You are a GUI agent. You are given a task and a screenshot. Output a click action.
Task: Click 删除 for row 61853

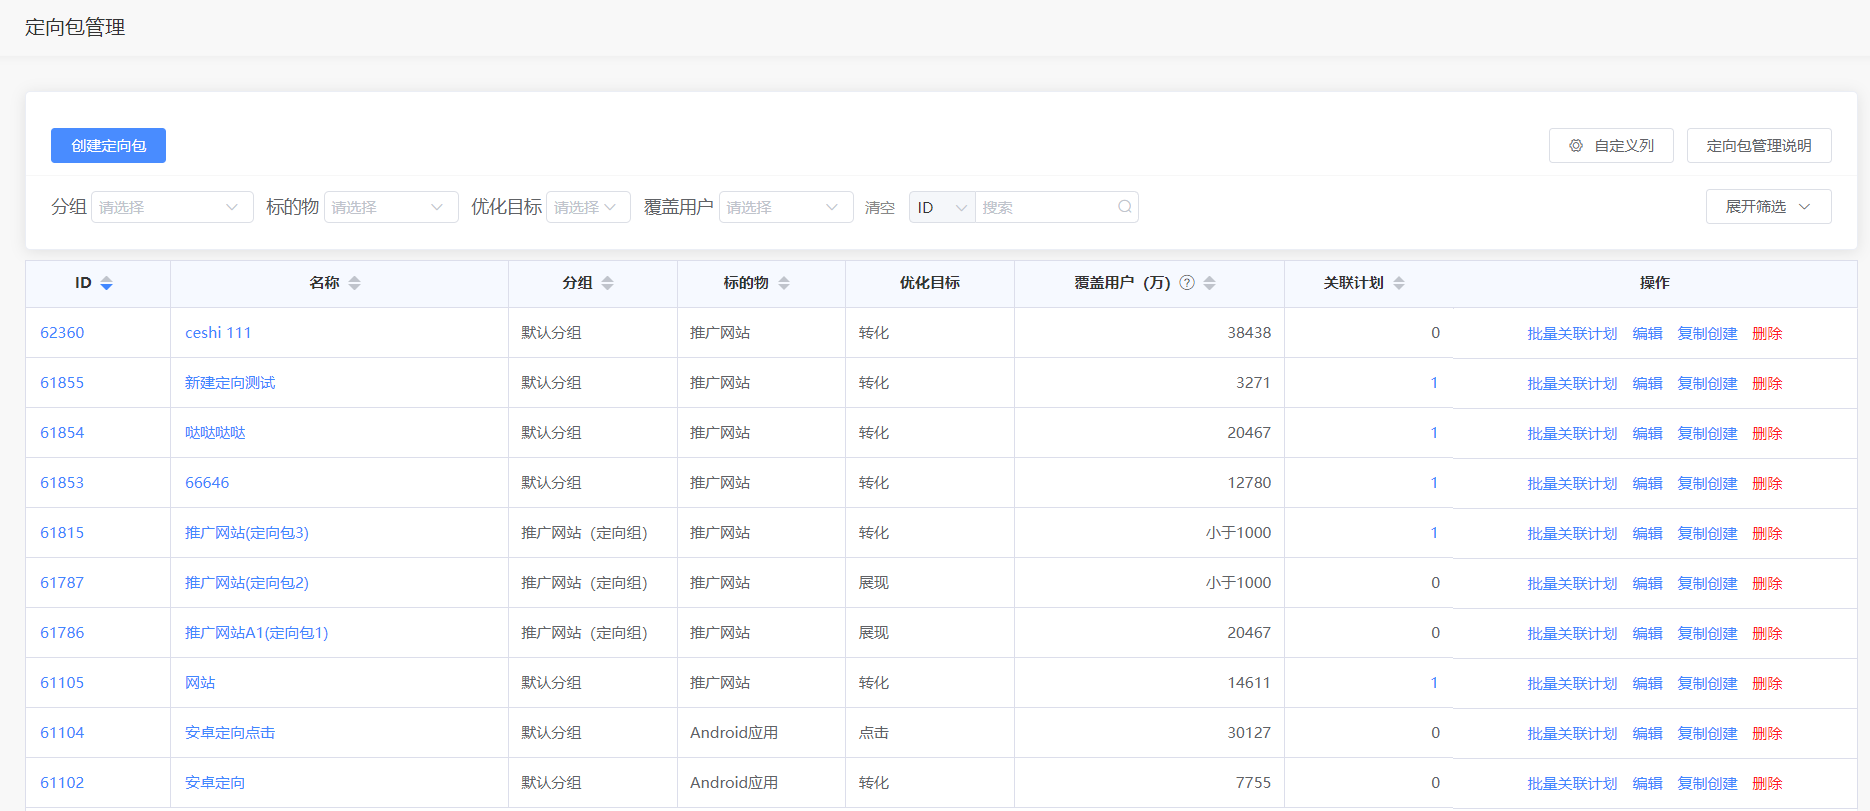tap(1767, 484)
